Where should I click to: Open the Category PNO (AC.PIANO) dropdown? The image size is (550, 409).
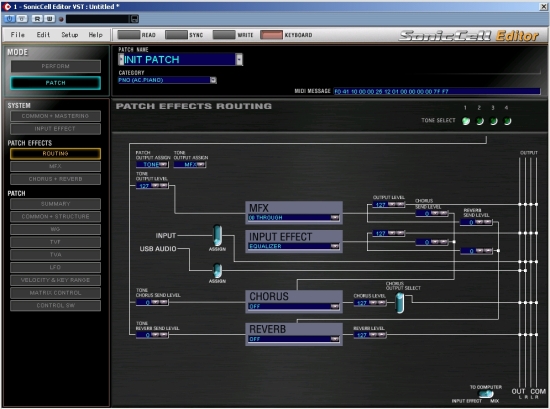[x=213, y=80]
